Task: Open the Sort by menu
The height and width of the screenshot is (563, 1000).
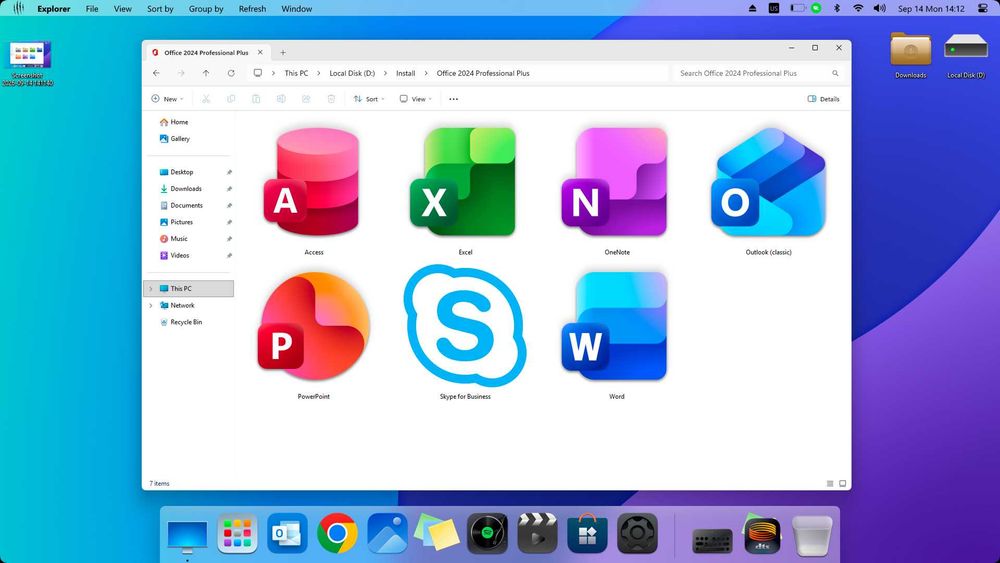Action: tap(160, 9)
